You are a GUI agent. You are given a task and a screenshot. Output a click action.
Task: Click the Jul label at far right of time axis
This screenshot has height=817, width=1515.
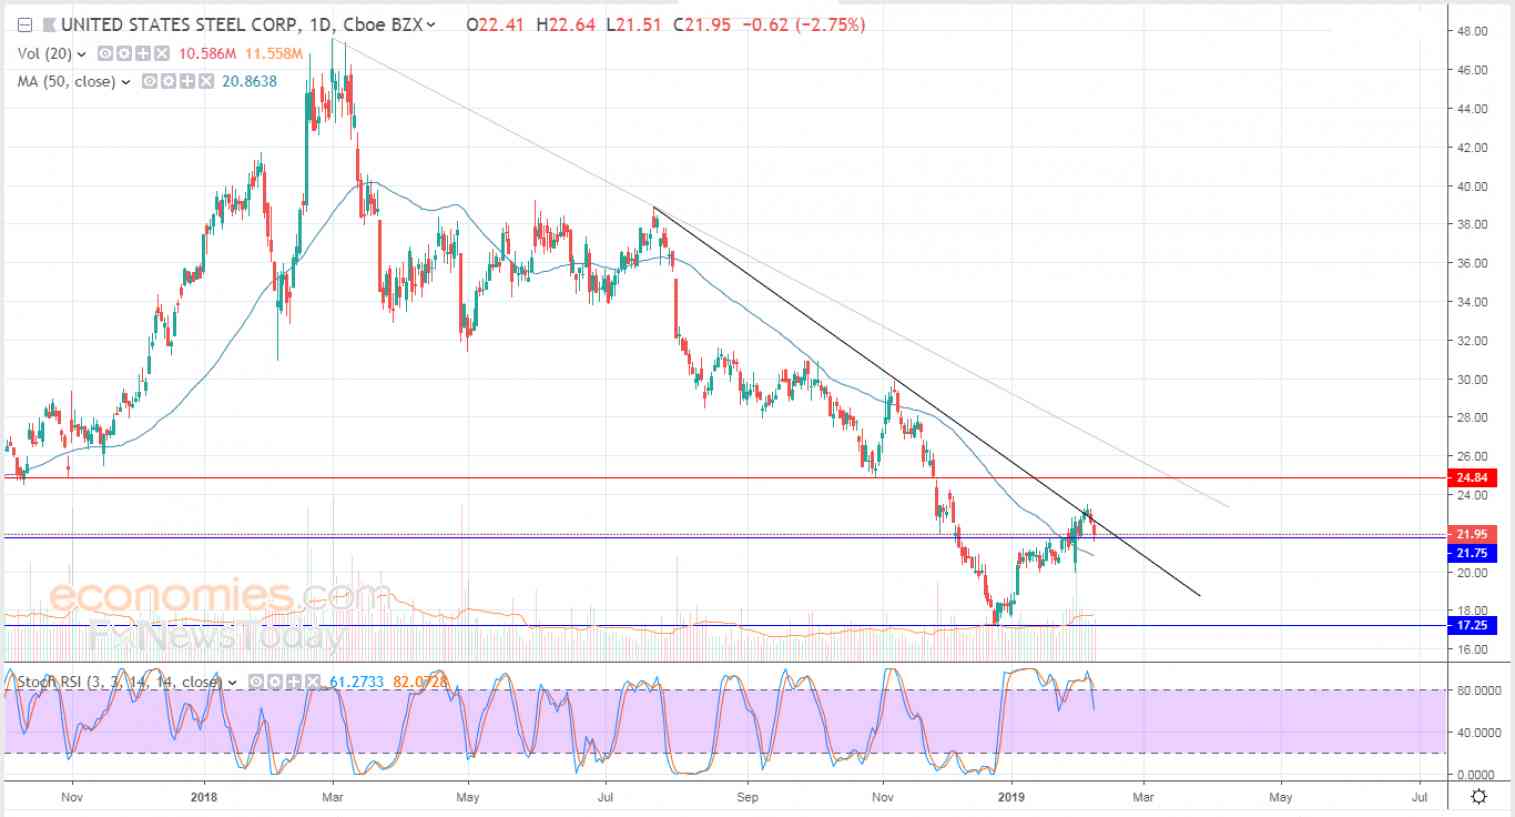pyautogui.click(x=1419, y=797)
